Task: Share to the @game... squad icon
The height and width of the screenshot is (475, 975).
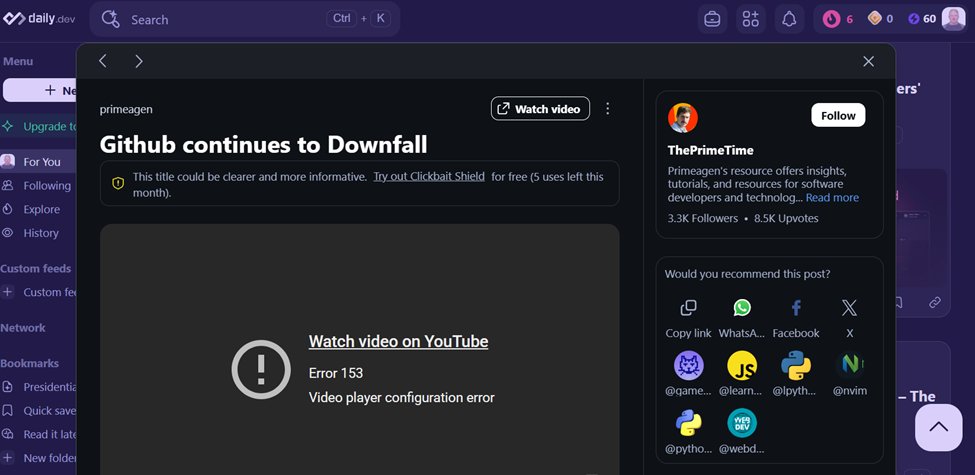Action: [x=688, y=366]
